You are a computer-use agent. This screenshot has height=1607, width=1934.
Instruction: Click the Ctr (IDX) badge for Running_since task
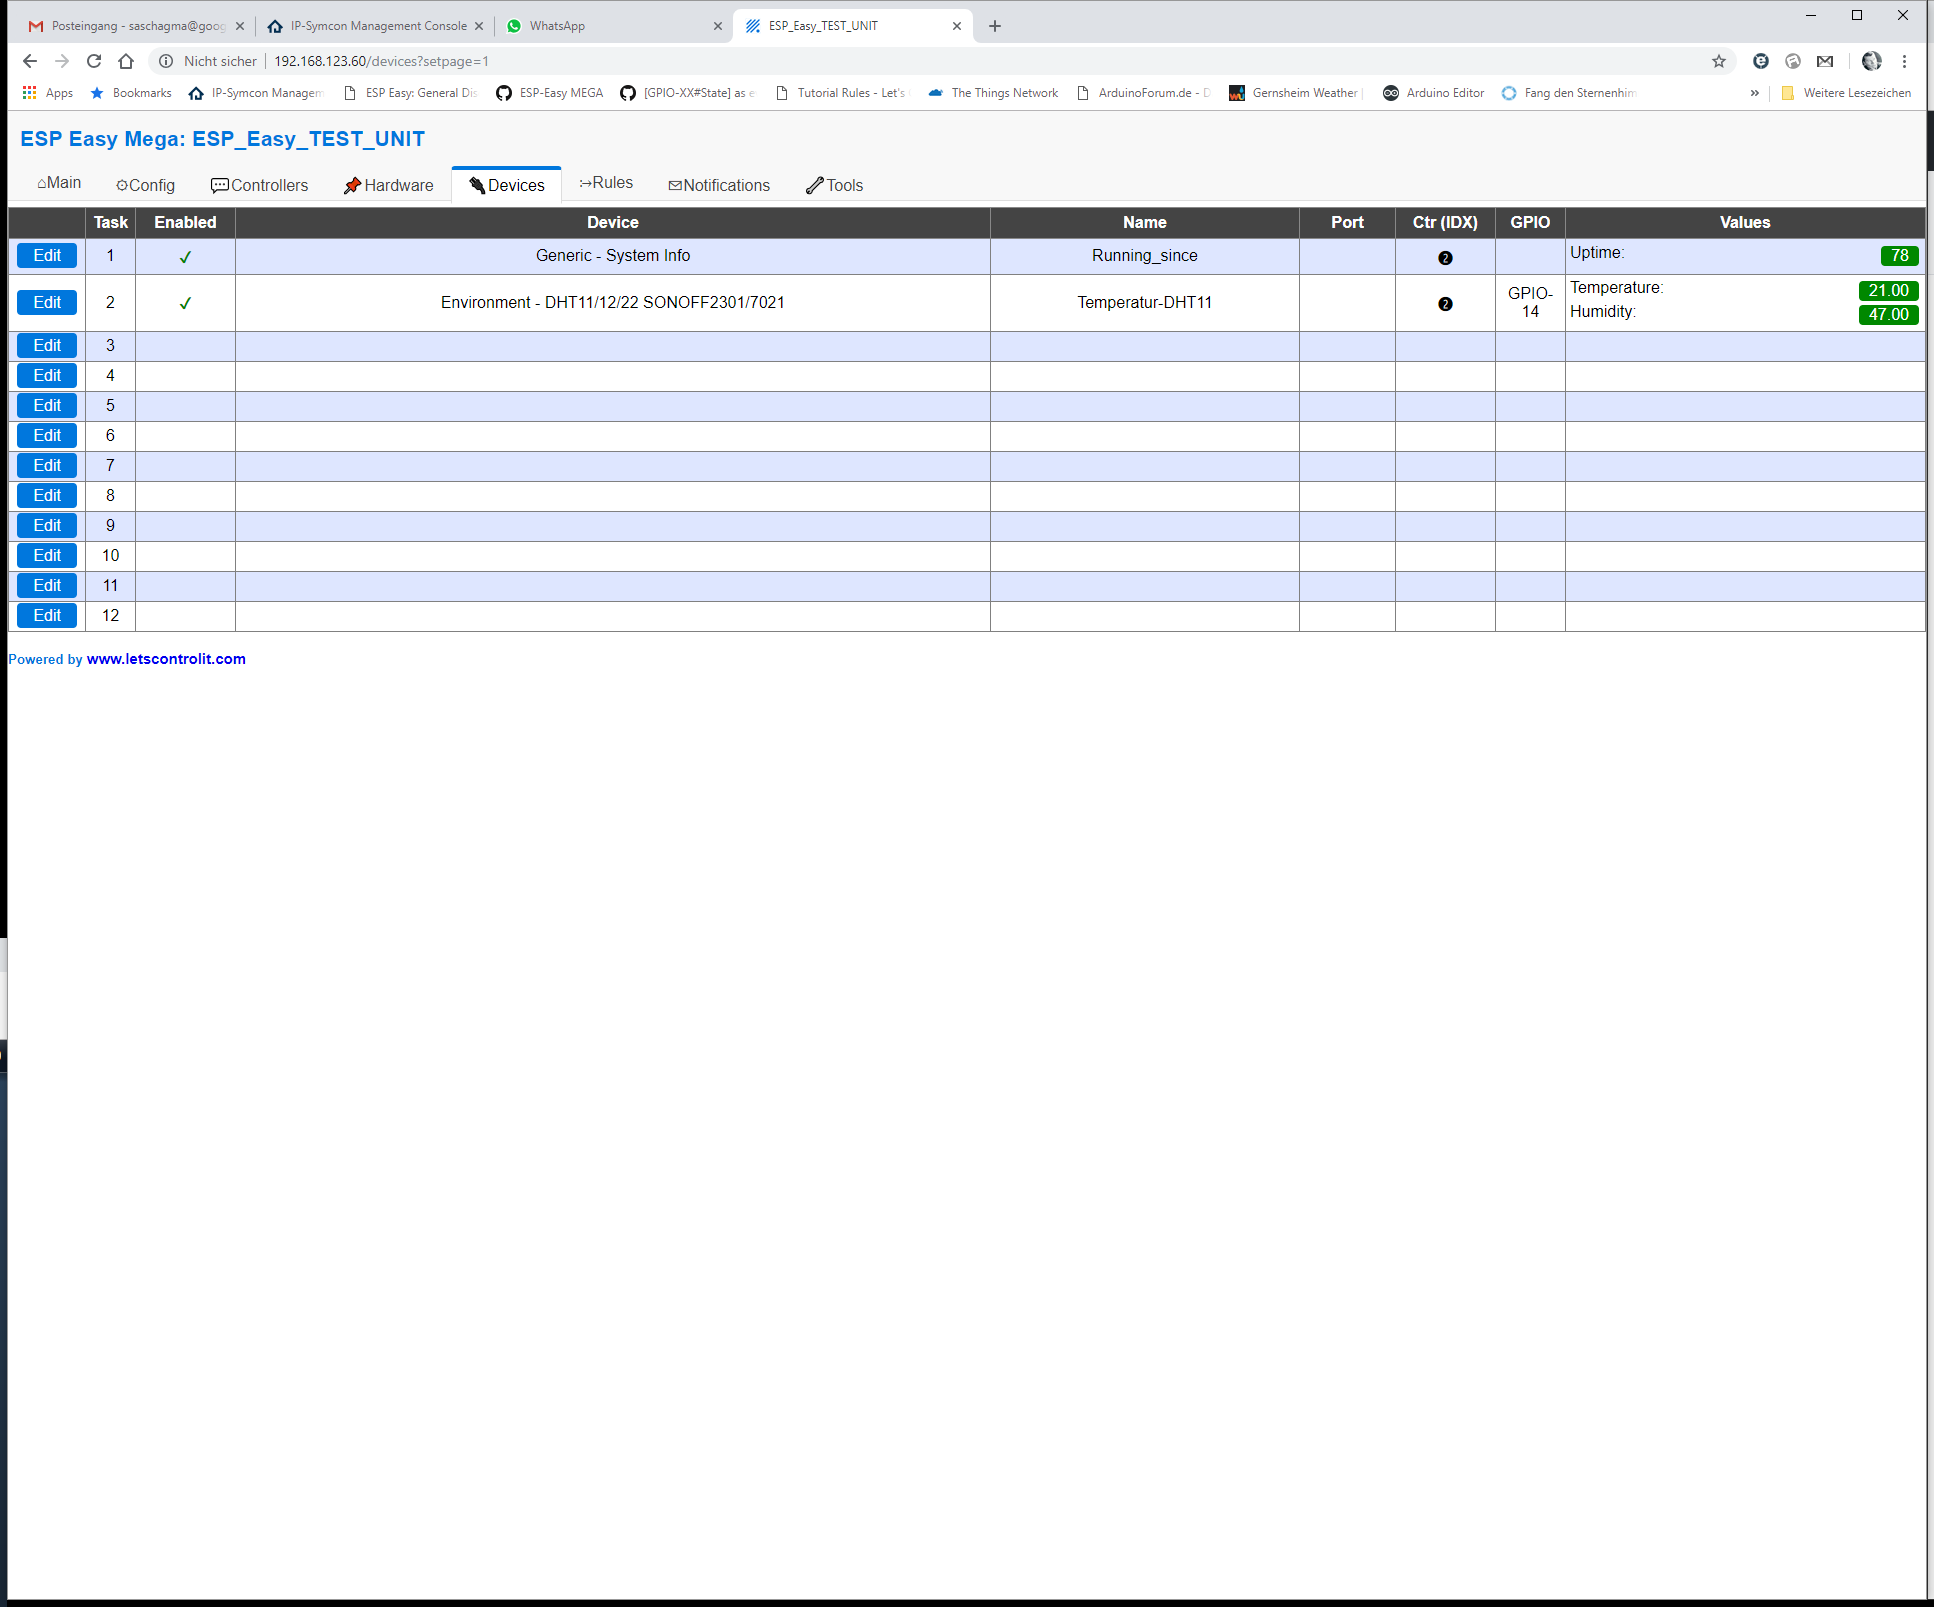tap(1444, 258)
